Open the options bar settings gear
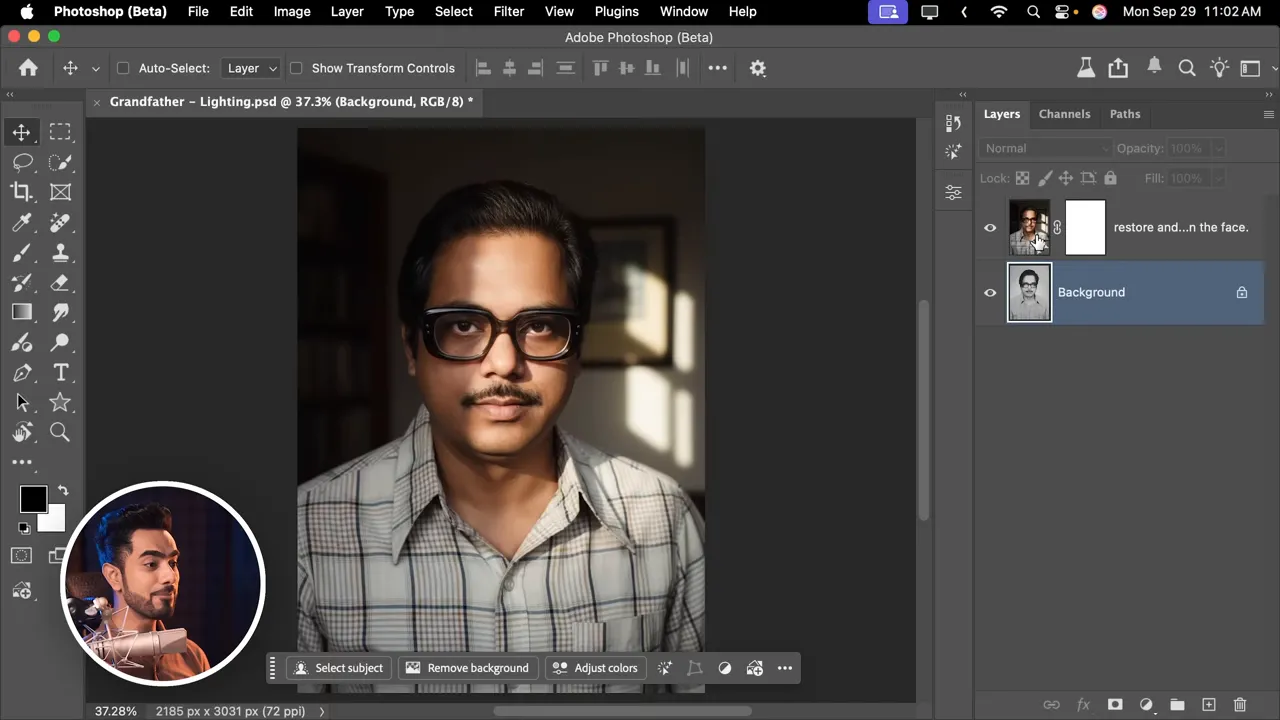The width and height of the screenshot is (1280, 720). click(x=758, y=68)
